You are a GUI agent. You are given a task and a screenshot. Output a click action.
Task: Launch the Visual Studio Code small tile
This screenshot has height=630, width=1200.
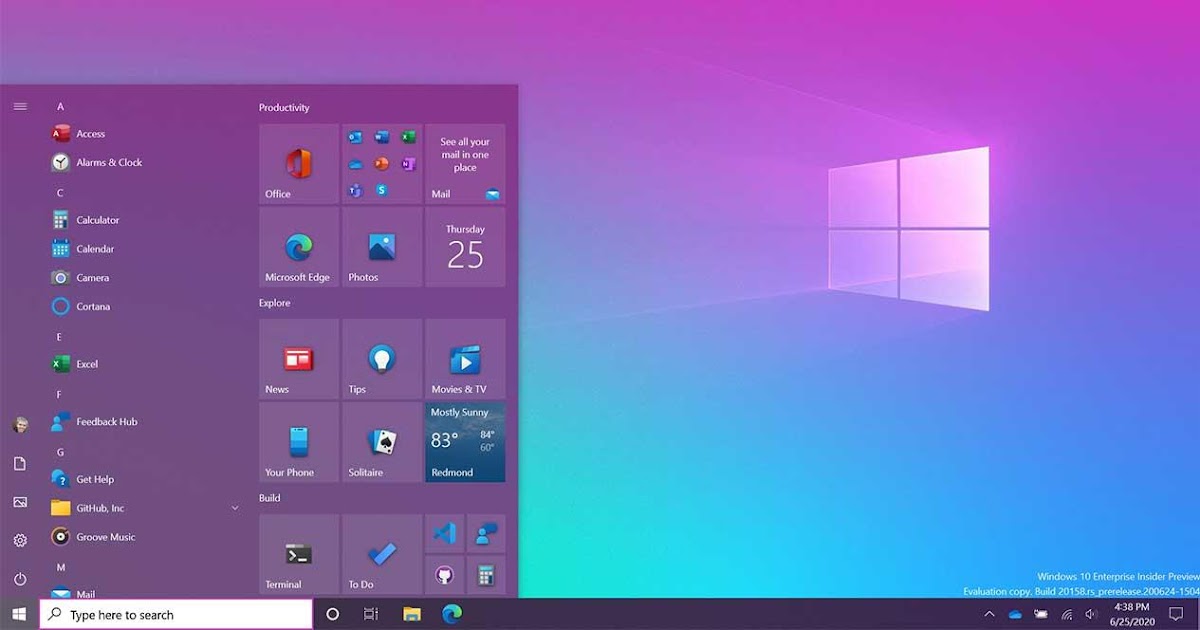tap(444, 533)
